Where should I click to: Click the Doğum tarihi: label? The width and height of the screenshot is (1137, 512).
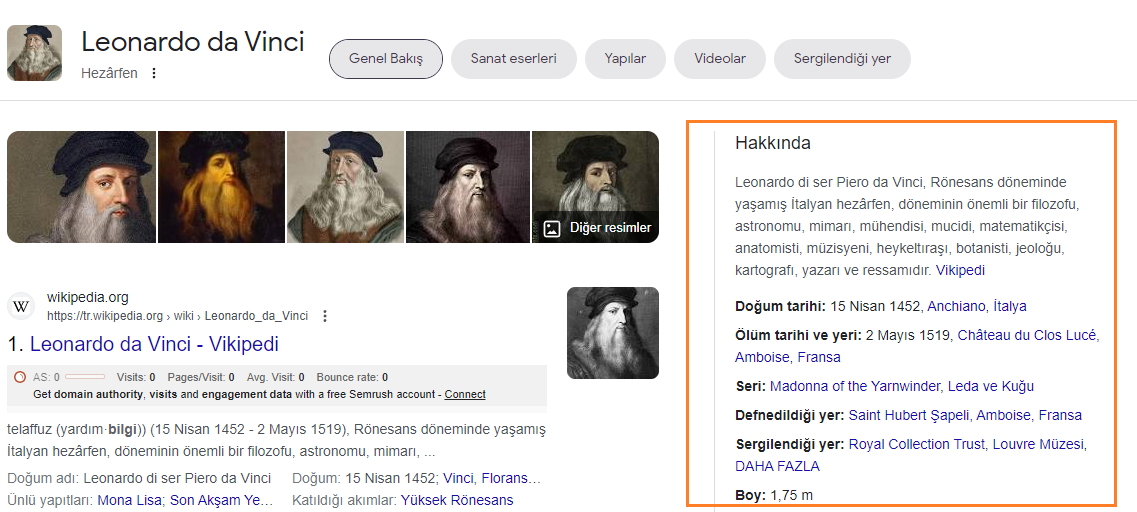pyautogui.click(x=780, y=306)
